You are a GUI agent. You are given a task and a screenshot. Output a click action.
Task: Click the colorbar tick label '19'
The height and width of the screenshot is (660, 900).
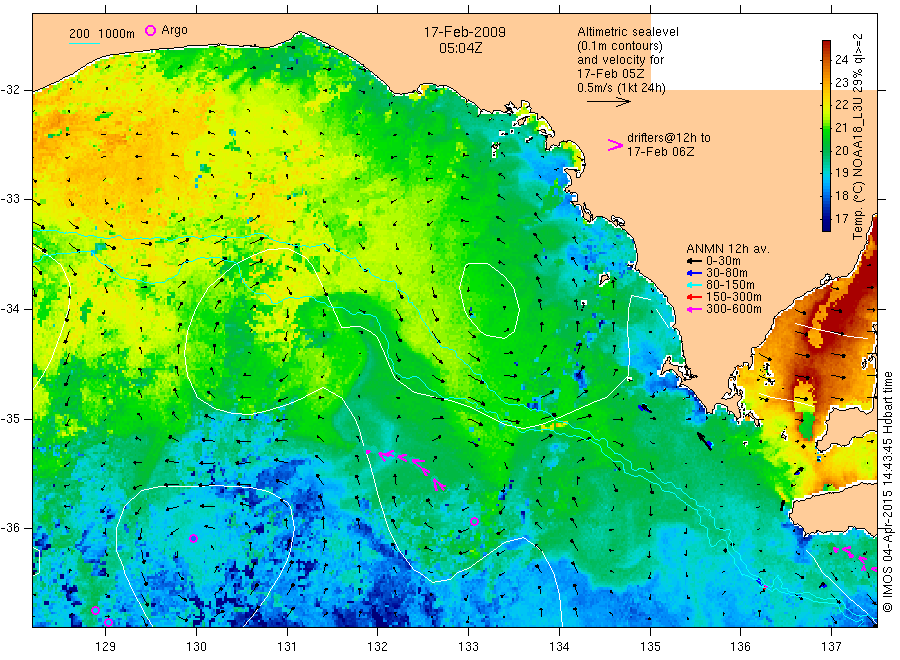pyautogui.click(x=841, y=173)
